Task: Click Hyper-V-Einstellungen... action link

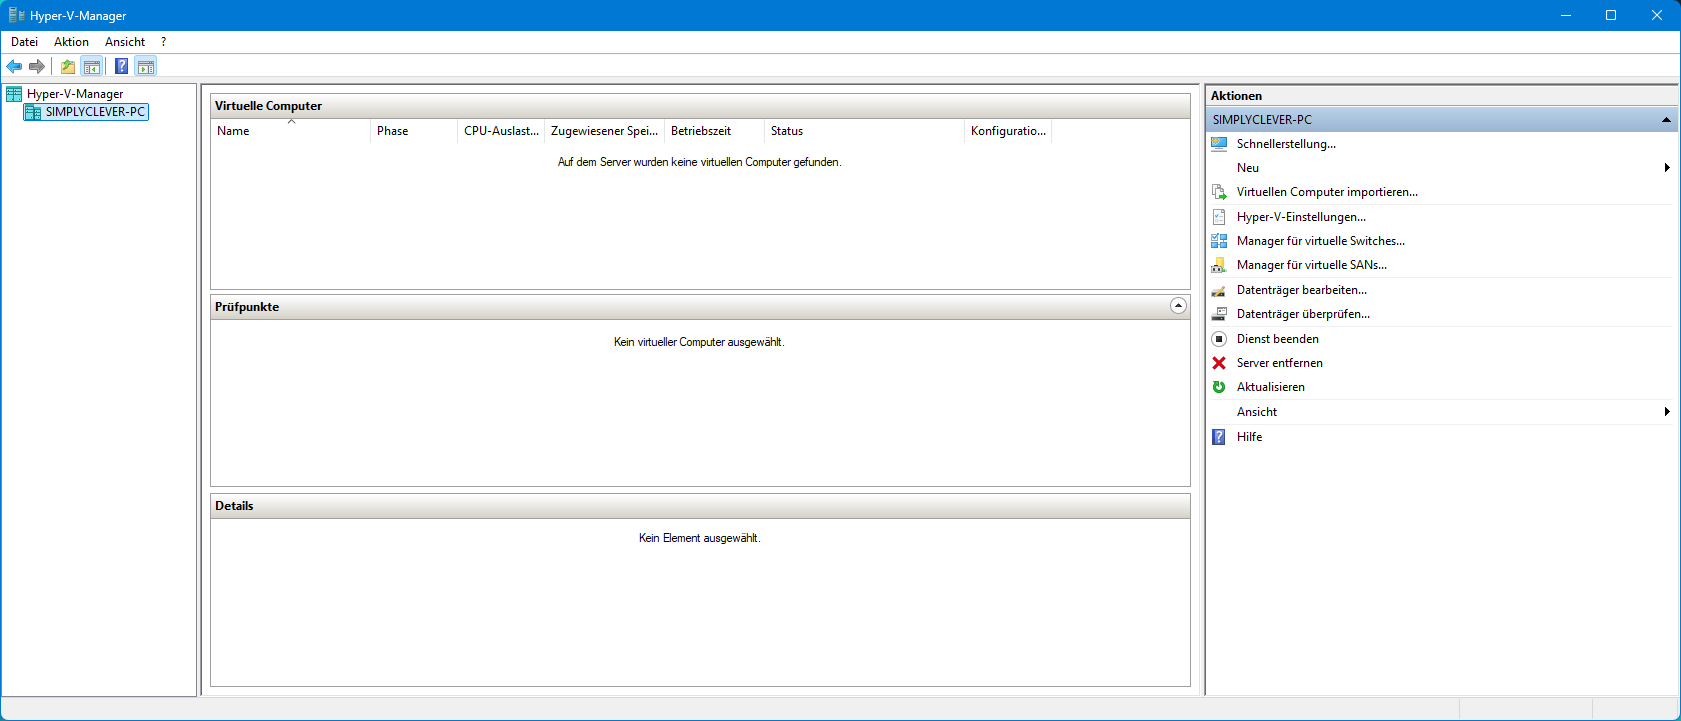Action: [1300, 217]
